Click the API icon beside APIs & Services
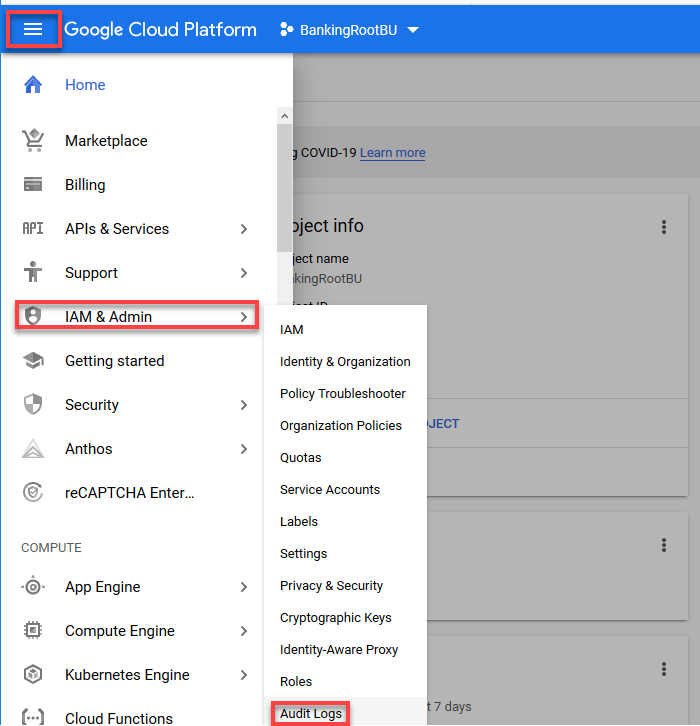This screenshot has width=700, height=726. 33,228
